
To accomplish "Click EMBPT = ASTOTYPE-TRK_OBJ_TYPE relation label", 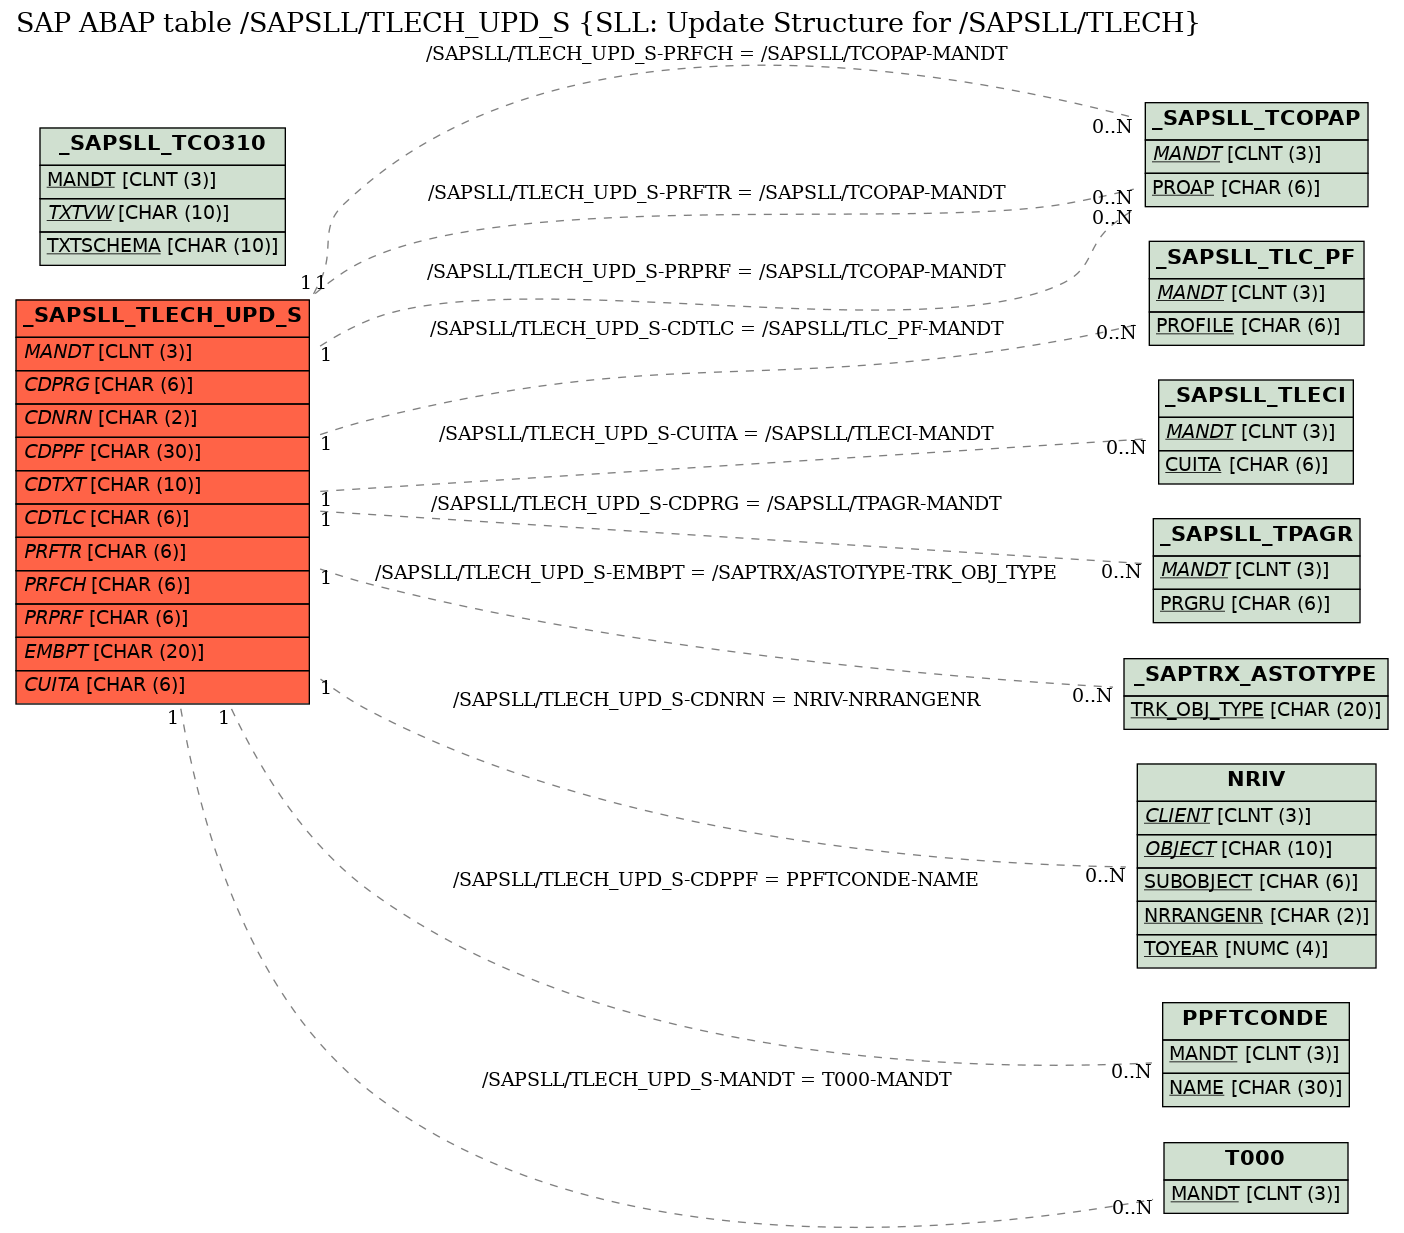I will [716, 573].
